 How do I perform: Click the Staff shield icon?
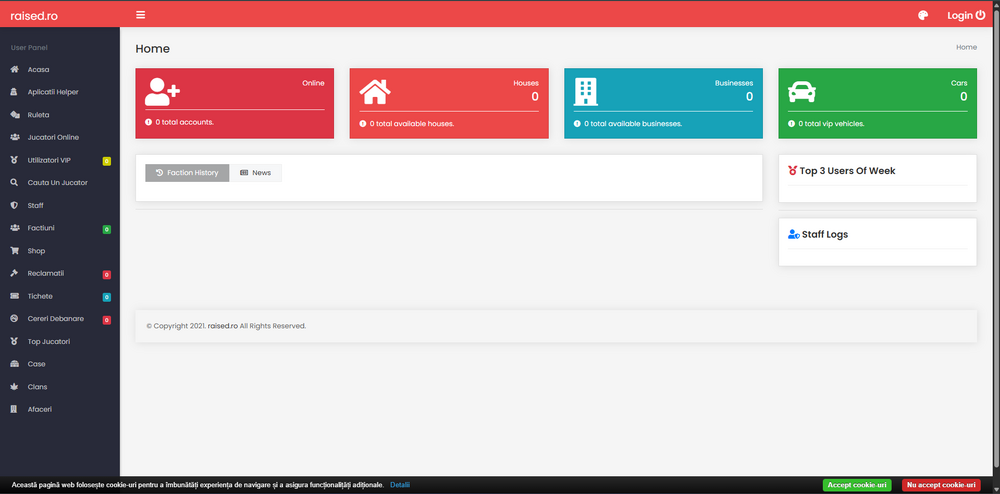(x=15, y=205)
